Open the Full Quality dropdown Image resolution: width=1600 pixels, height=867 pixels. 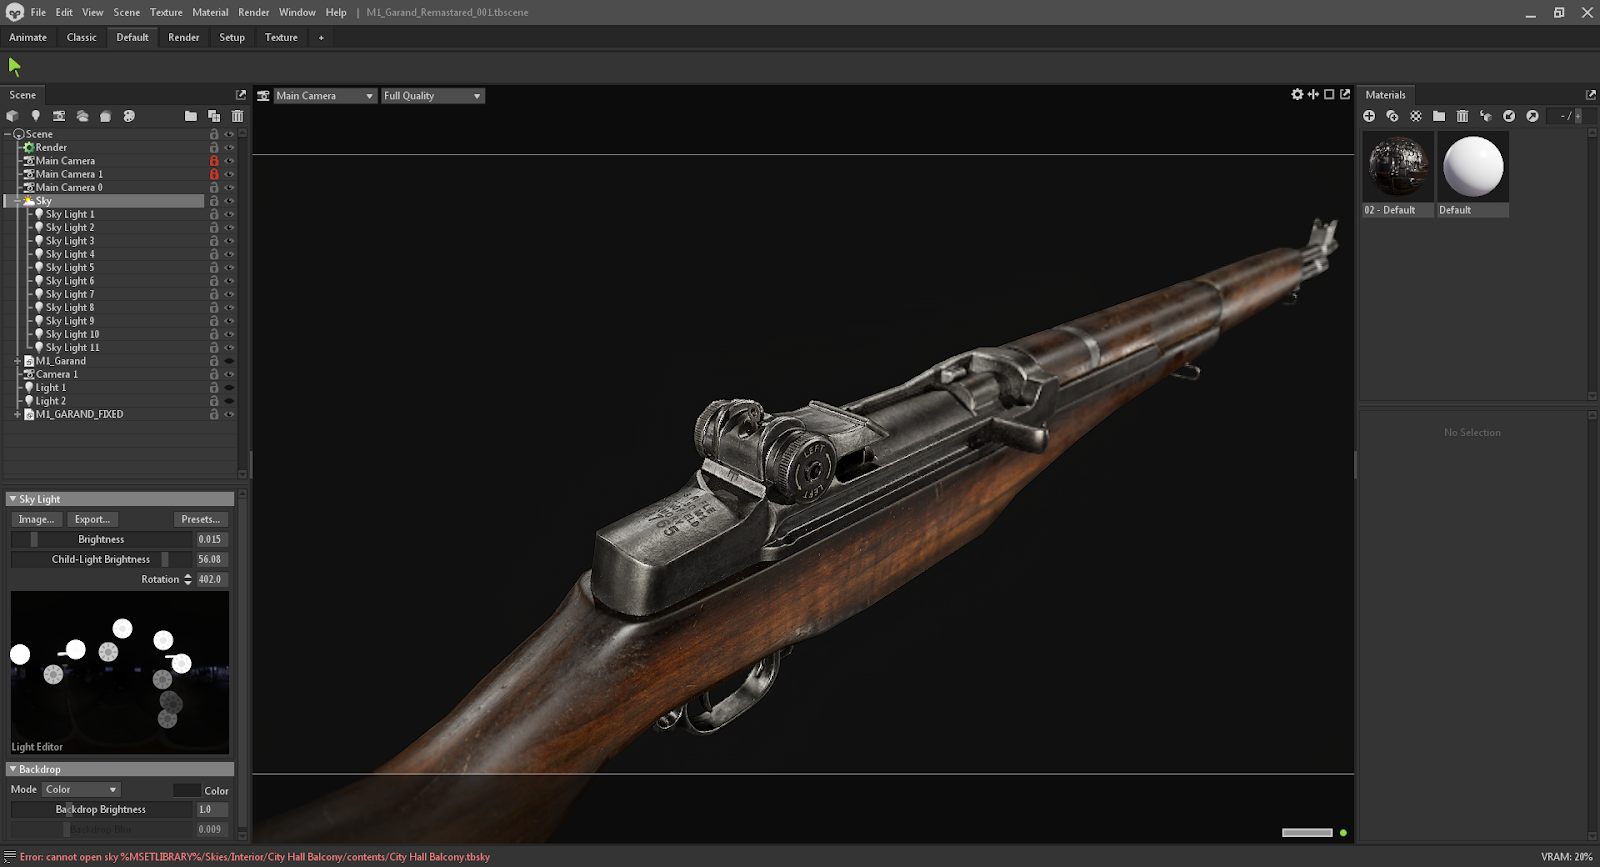[x=432, y=96]
